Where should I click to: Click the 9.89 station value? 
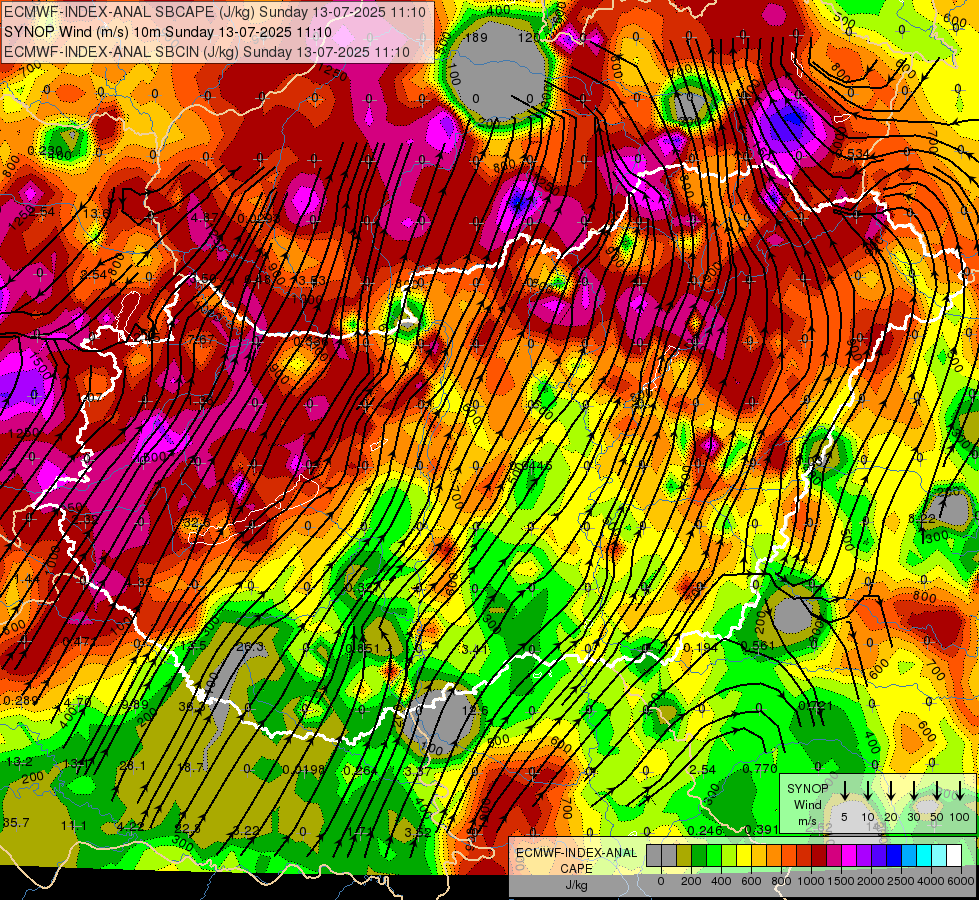[135, 705]
